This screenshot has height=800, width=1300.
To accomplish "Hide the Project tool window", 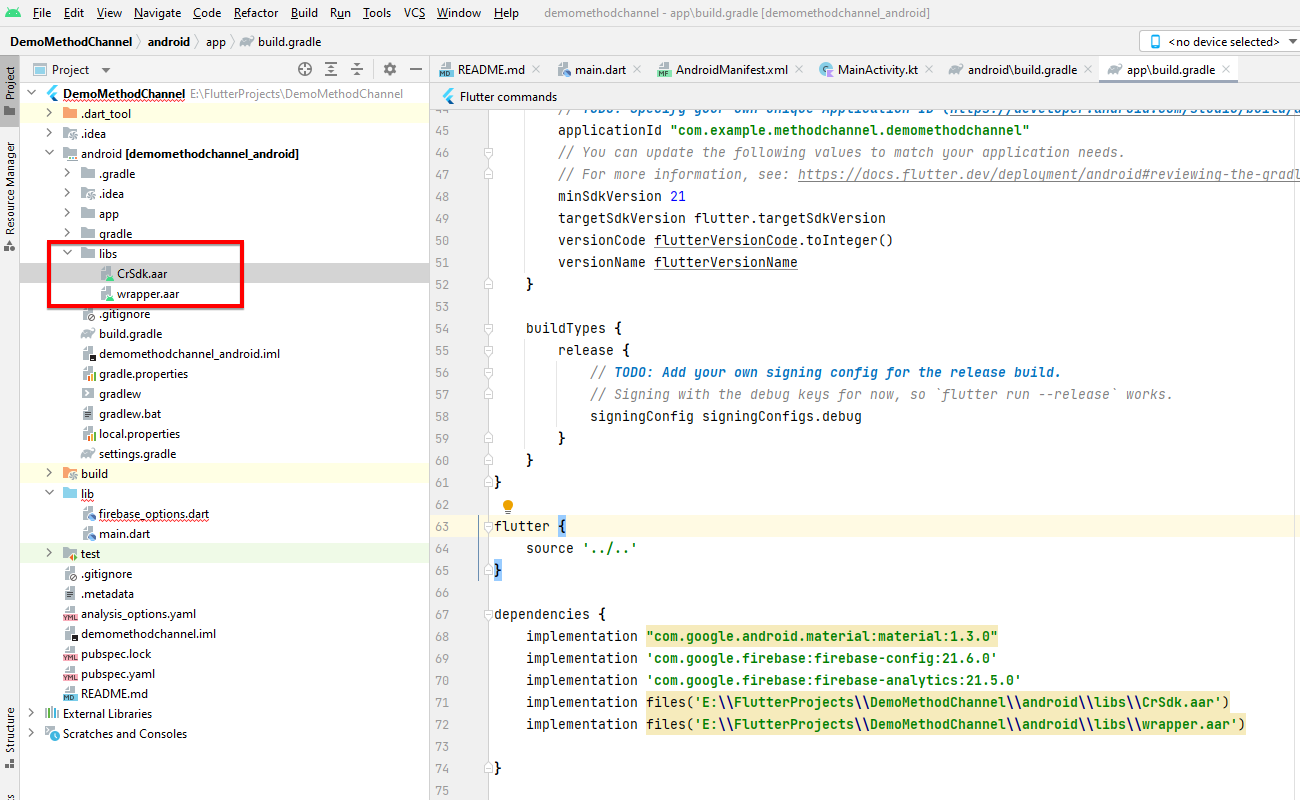I will [x=415, y=69].
